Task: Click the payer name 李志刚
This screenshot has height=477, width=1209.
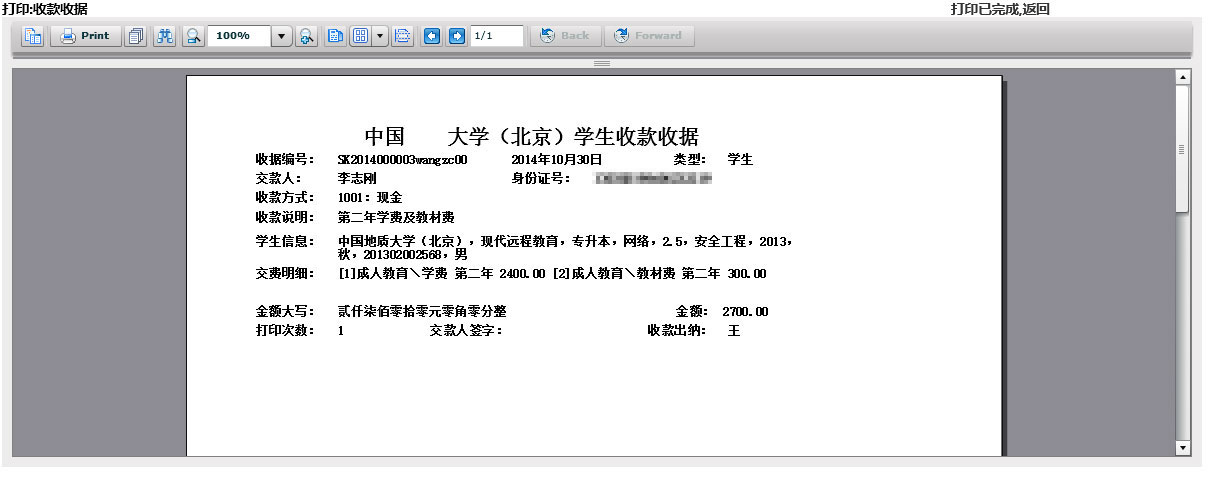Action: (x=357, y=179)
